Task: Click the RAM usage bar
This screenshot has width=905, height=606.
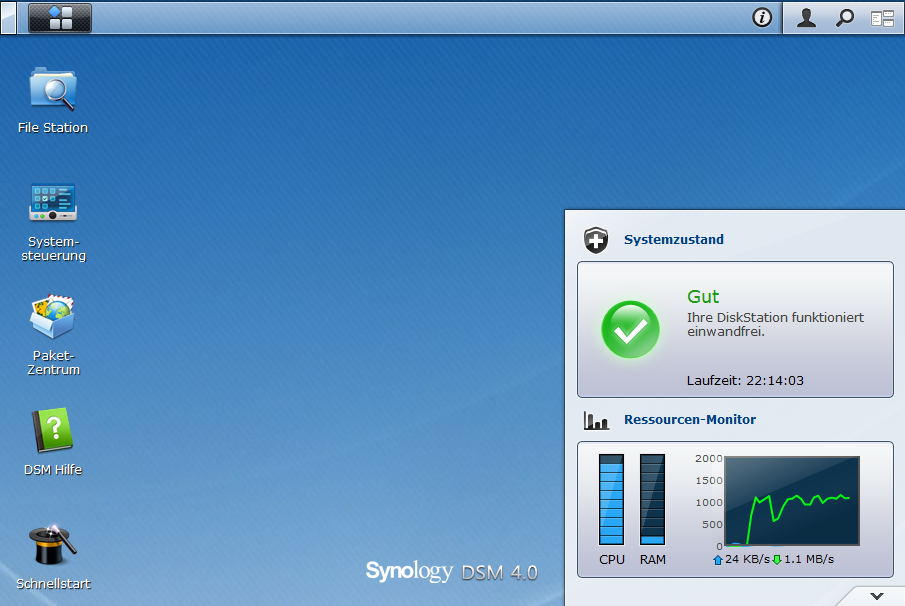Action: 652,499
